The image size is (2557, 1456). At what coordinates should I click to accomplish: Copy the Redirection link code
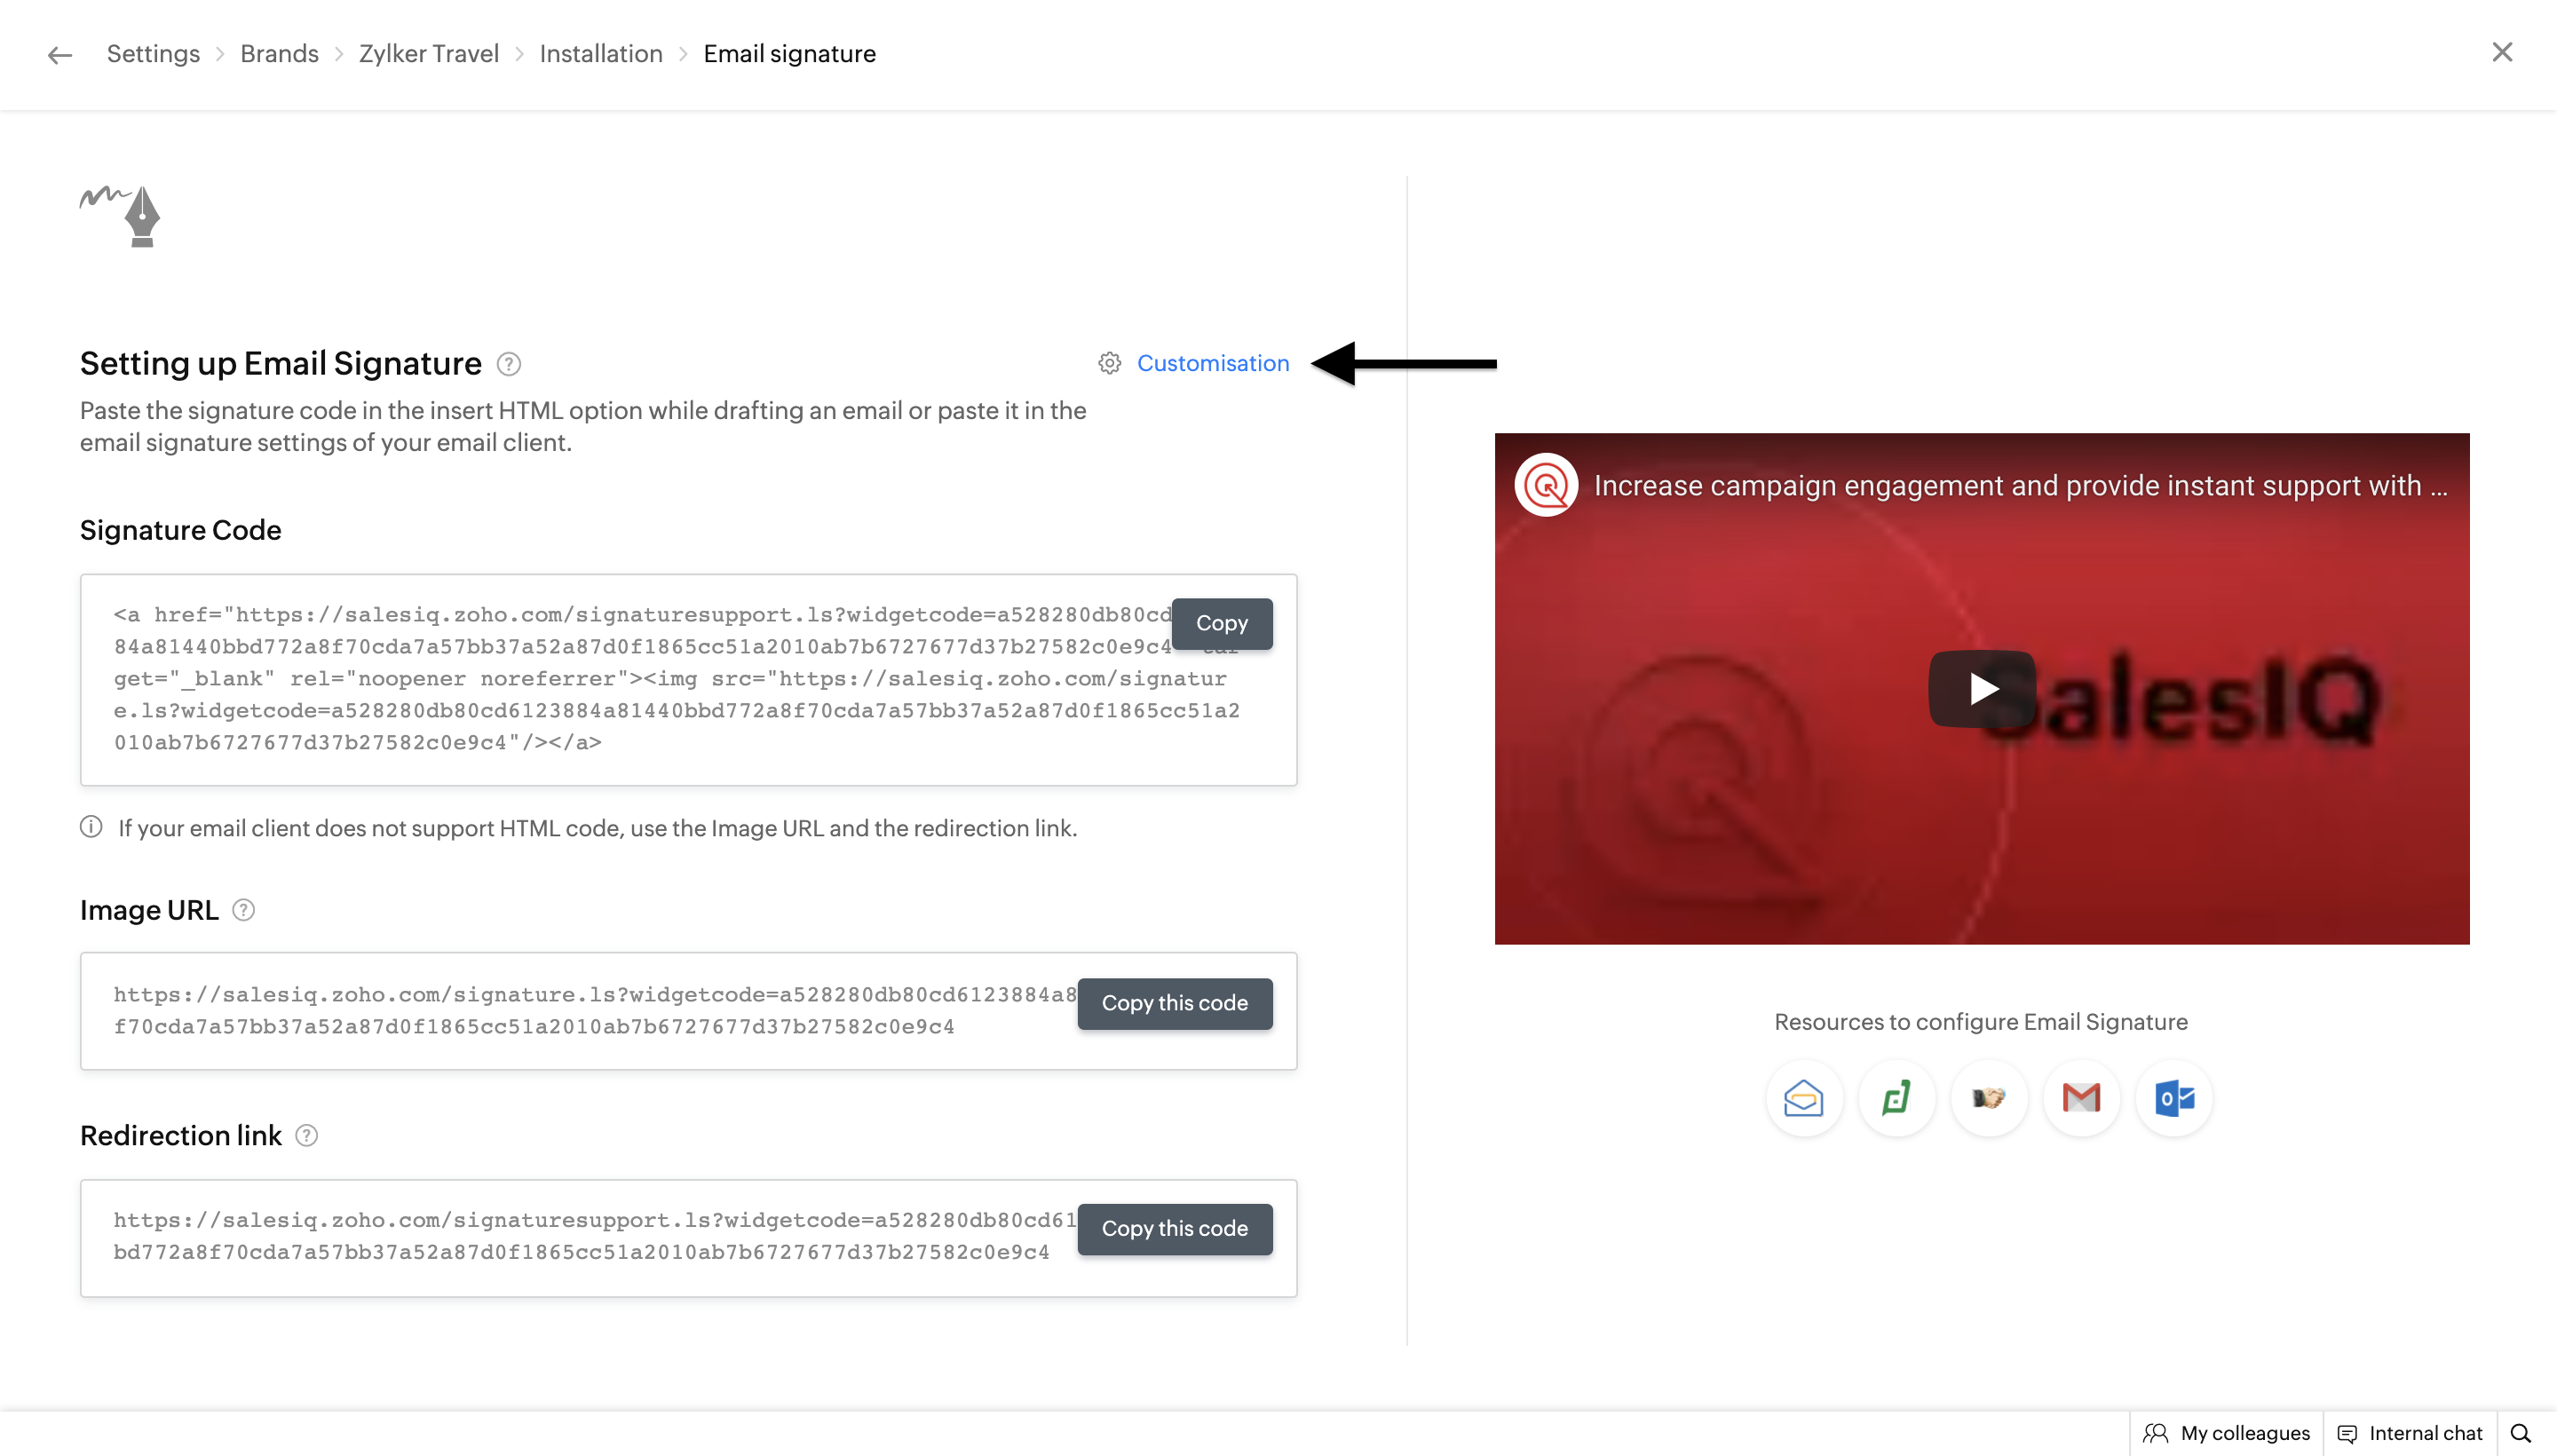pos(1174,1228)
